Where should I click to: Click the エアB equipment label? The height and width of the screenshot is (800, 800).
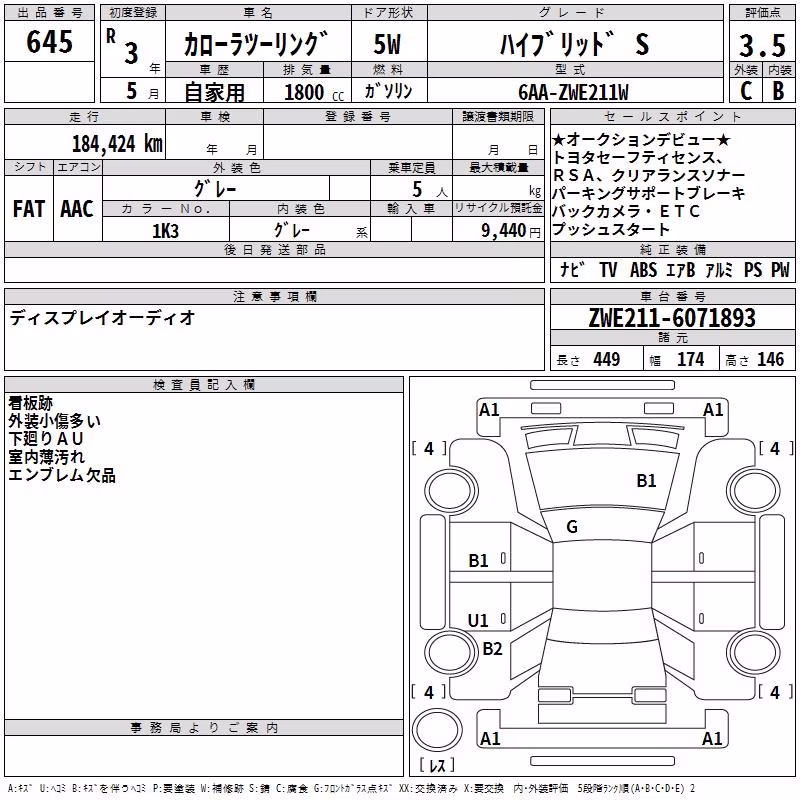(681, 269)
